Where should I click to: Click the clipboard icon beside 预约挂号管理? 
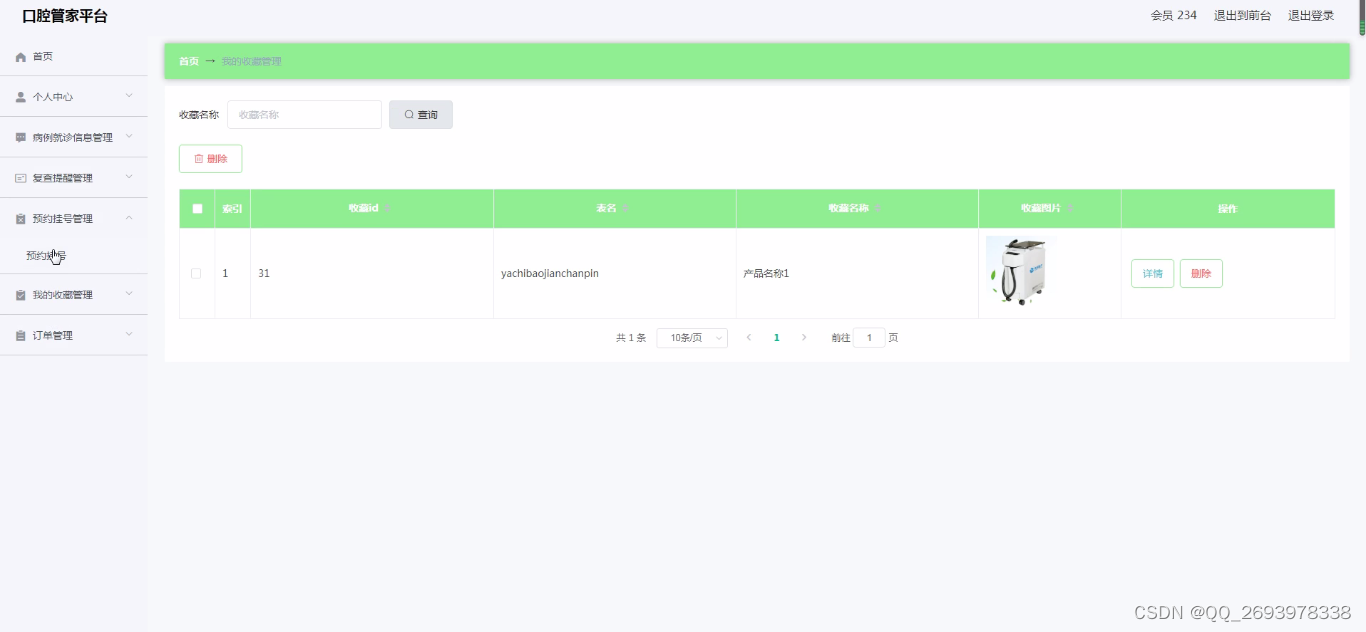(x=21, y=219)
